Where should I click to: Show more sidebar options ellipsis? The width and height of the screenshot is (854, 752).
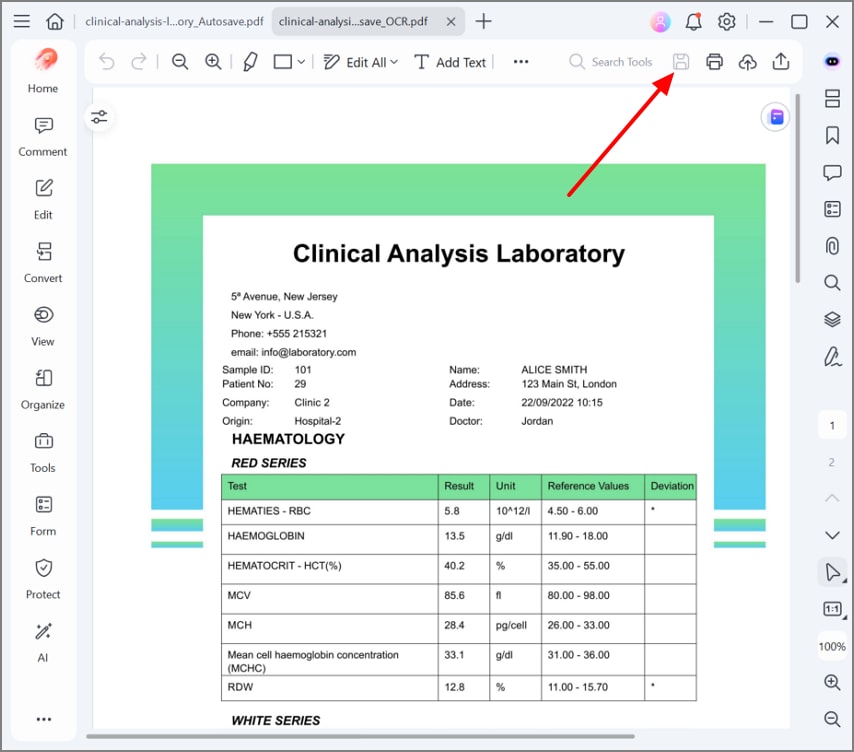tap(44, 719)
